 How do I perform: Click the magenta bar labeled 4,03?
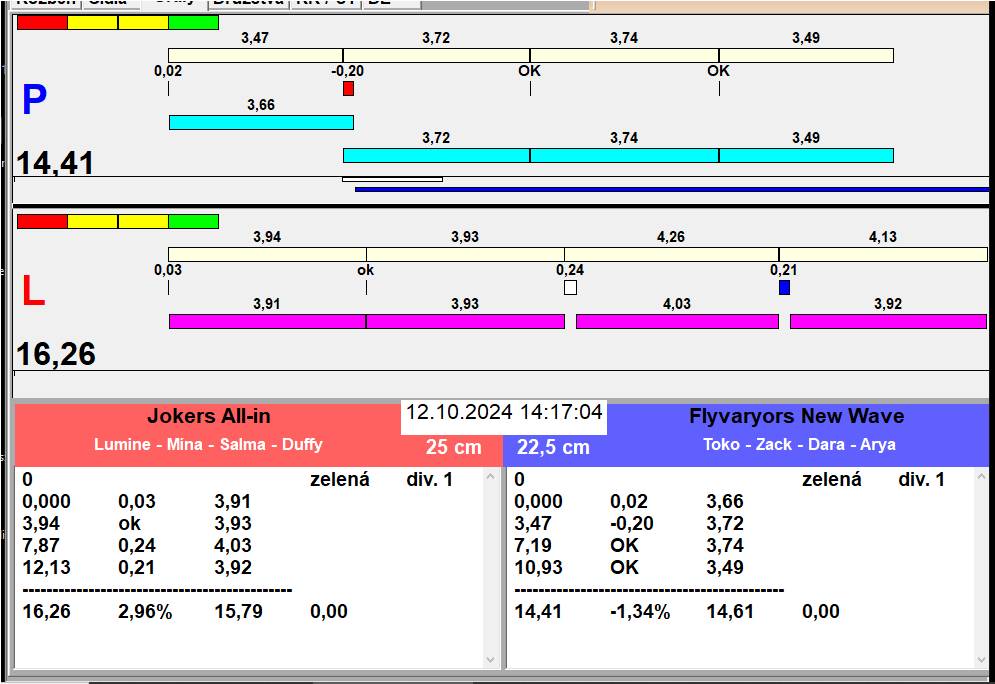coord(677,321)
